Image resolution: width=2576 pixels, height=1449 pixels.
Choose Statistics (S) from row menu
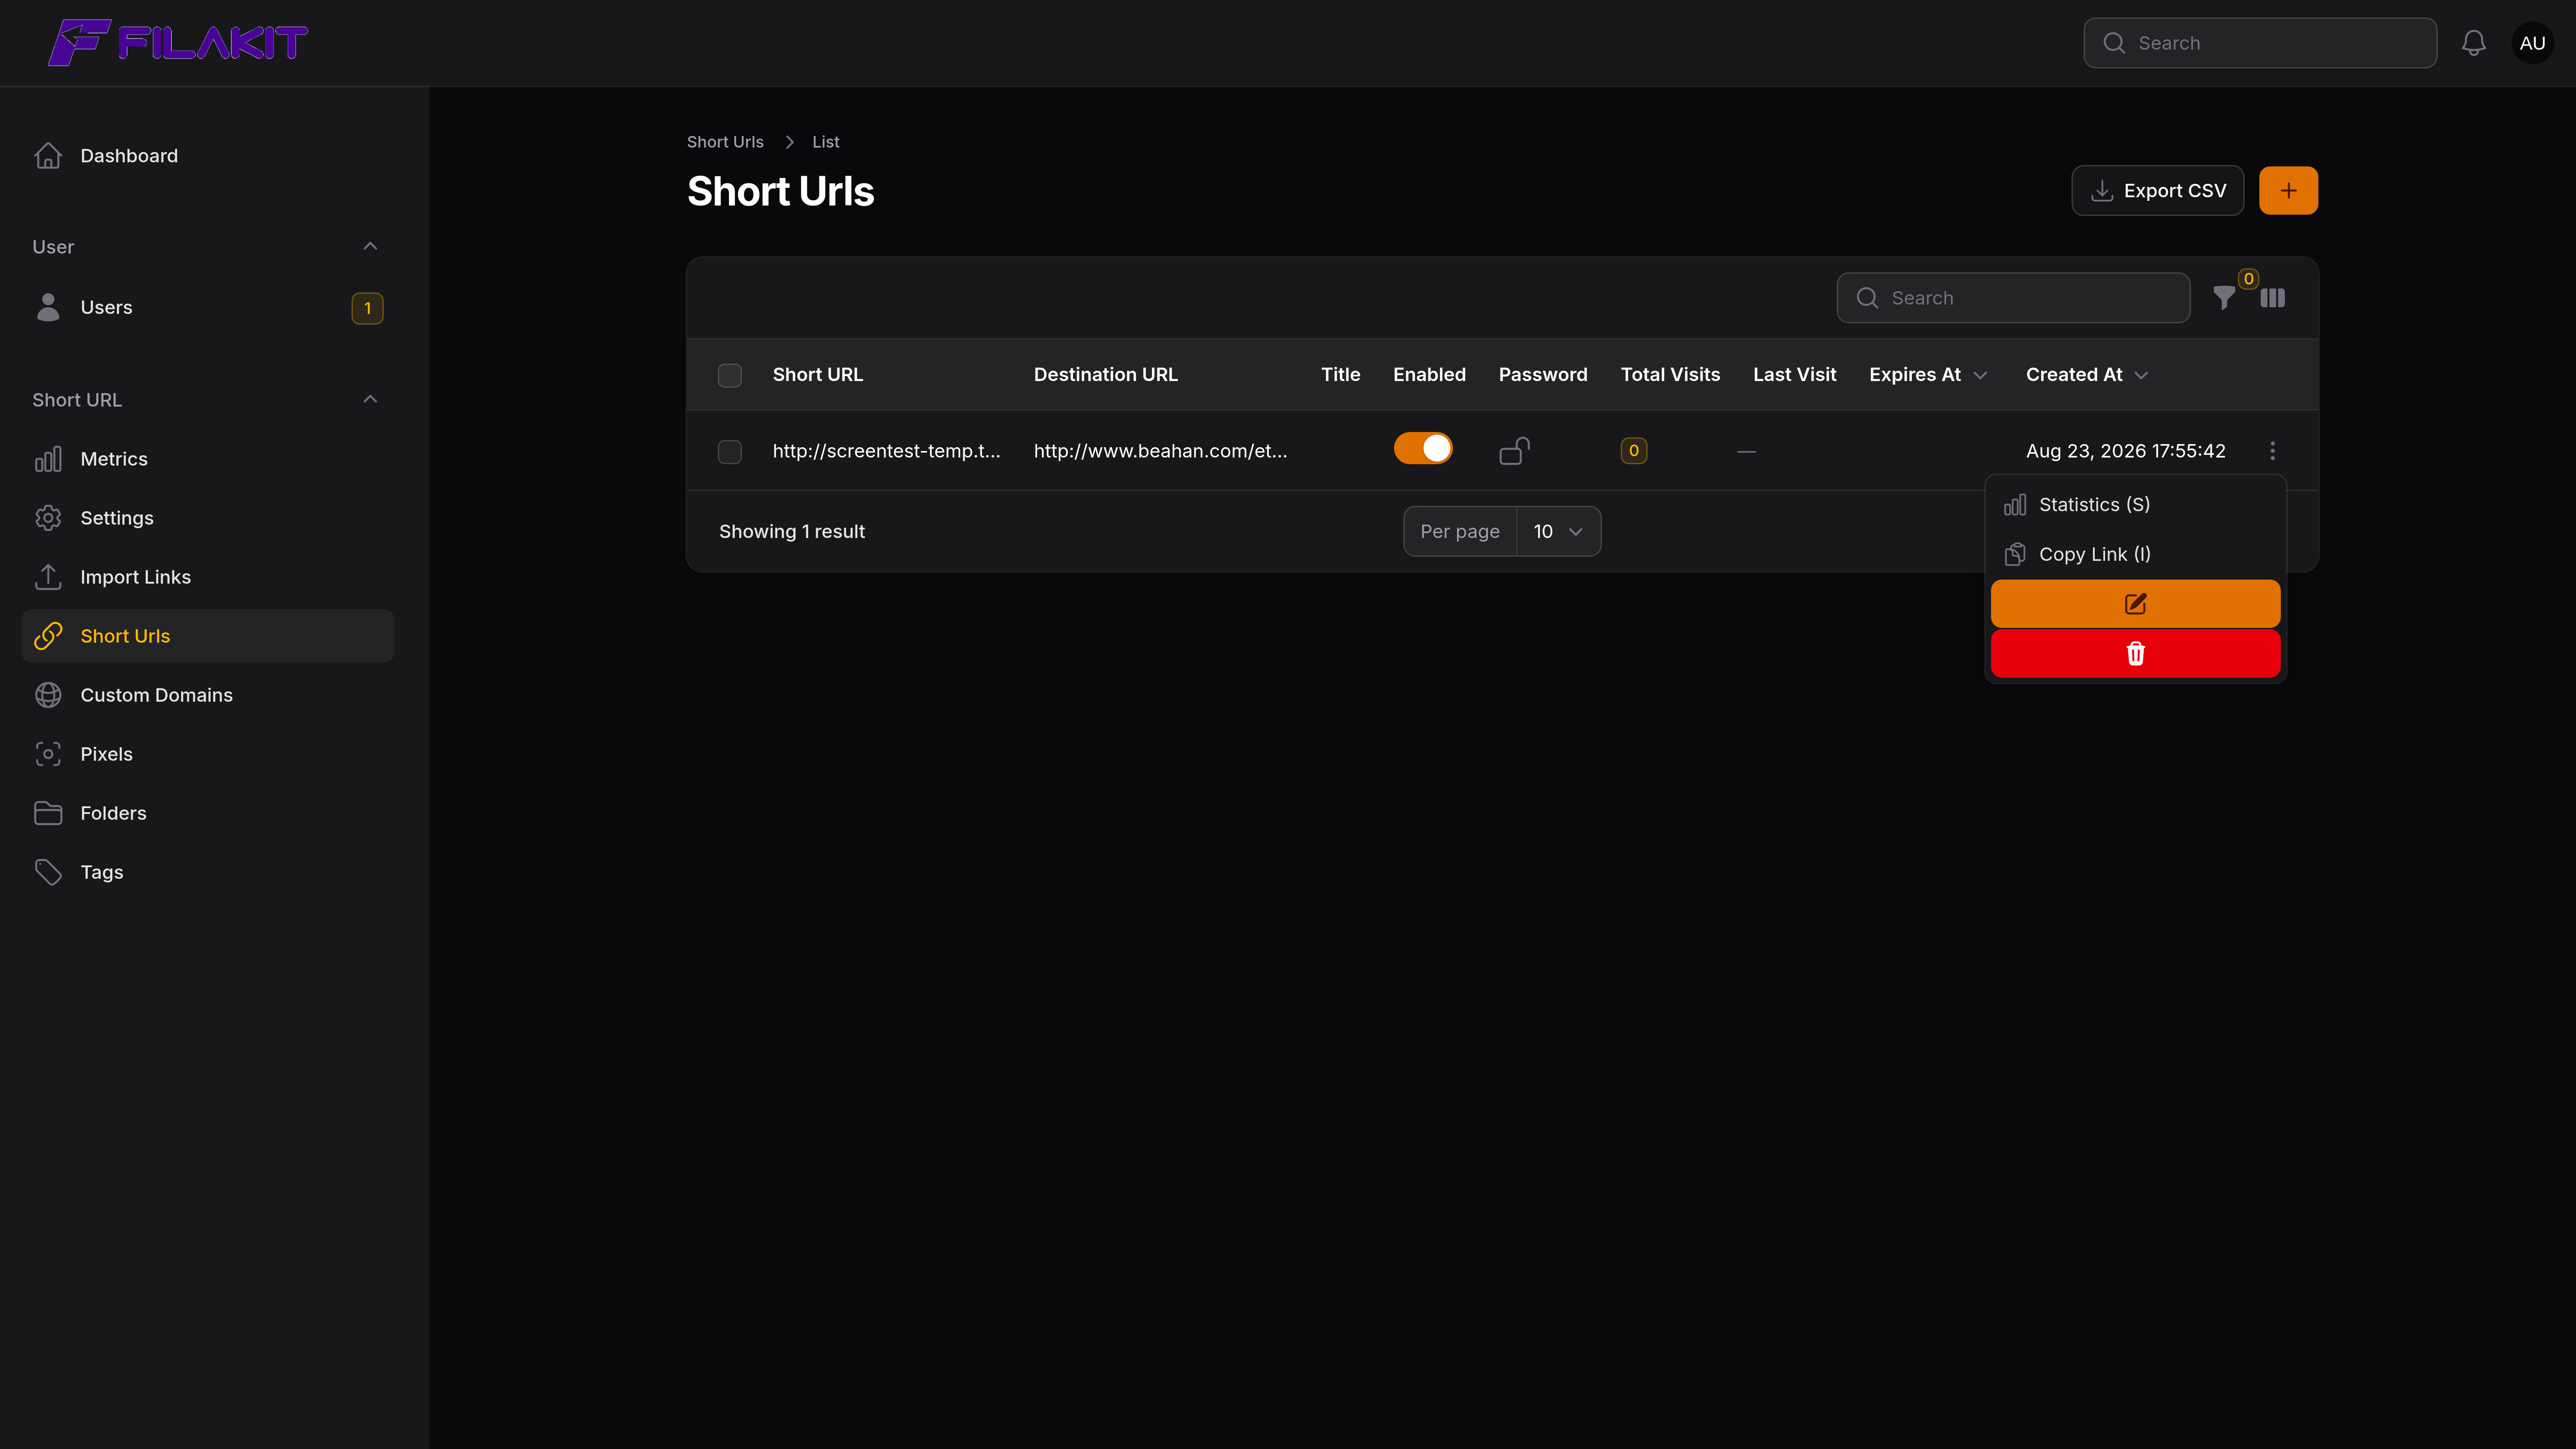tap(2135, 505)
